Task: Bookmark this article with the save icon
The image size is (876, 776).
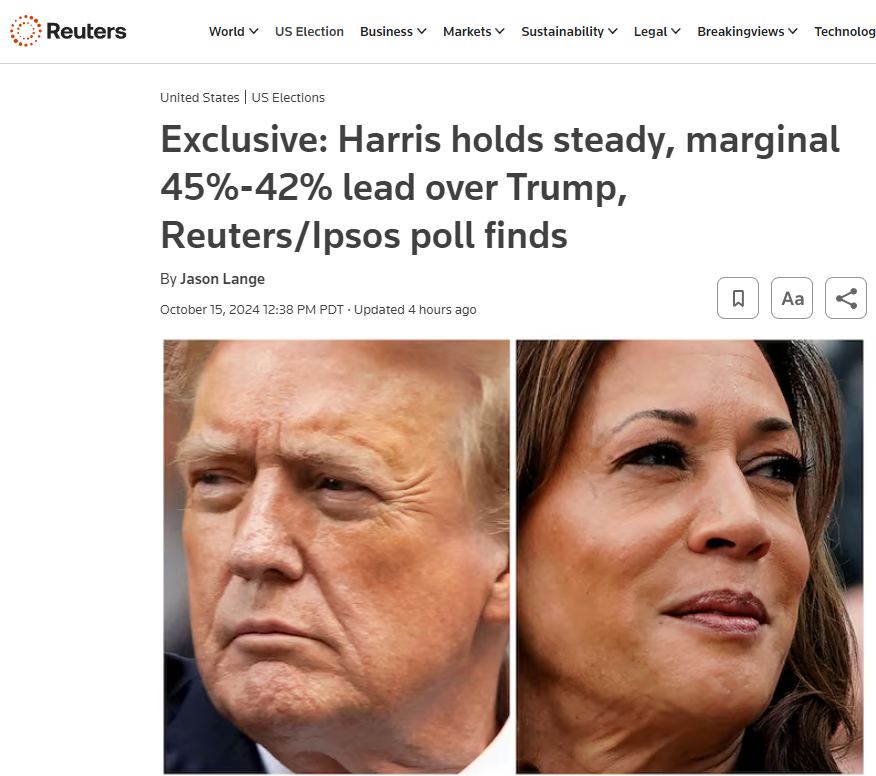Action: [737, 298]
